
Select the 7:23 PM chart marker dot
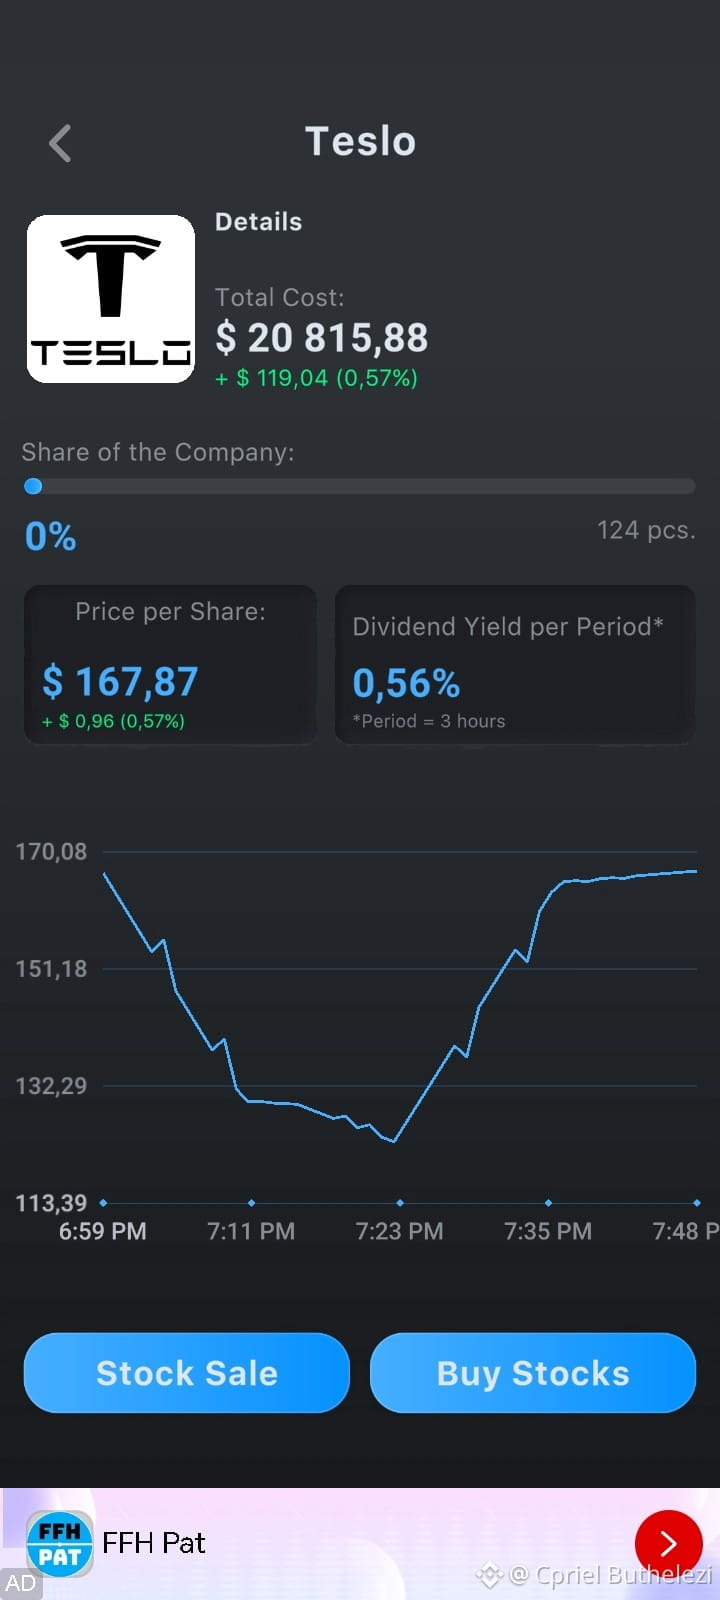400,1203
